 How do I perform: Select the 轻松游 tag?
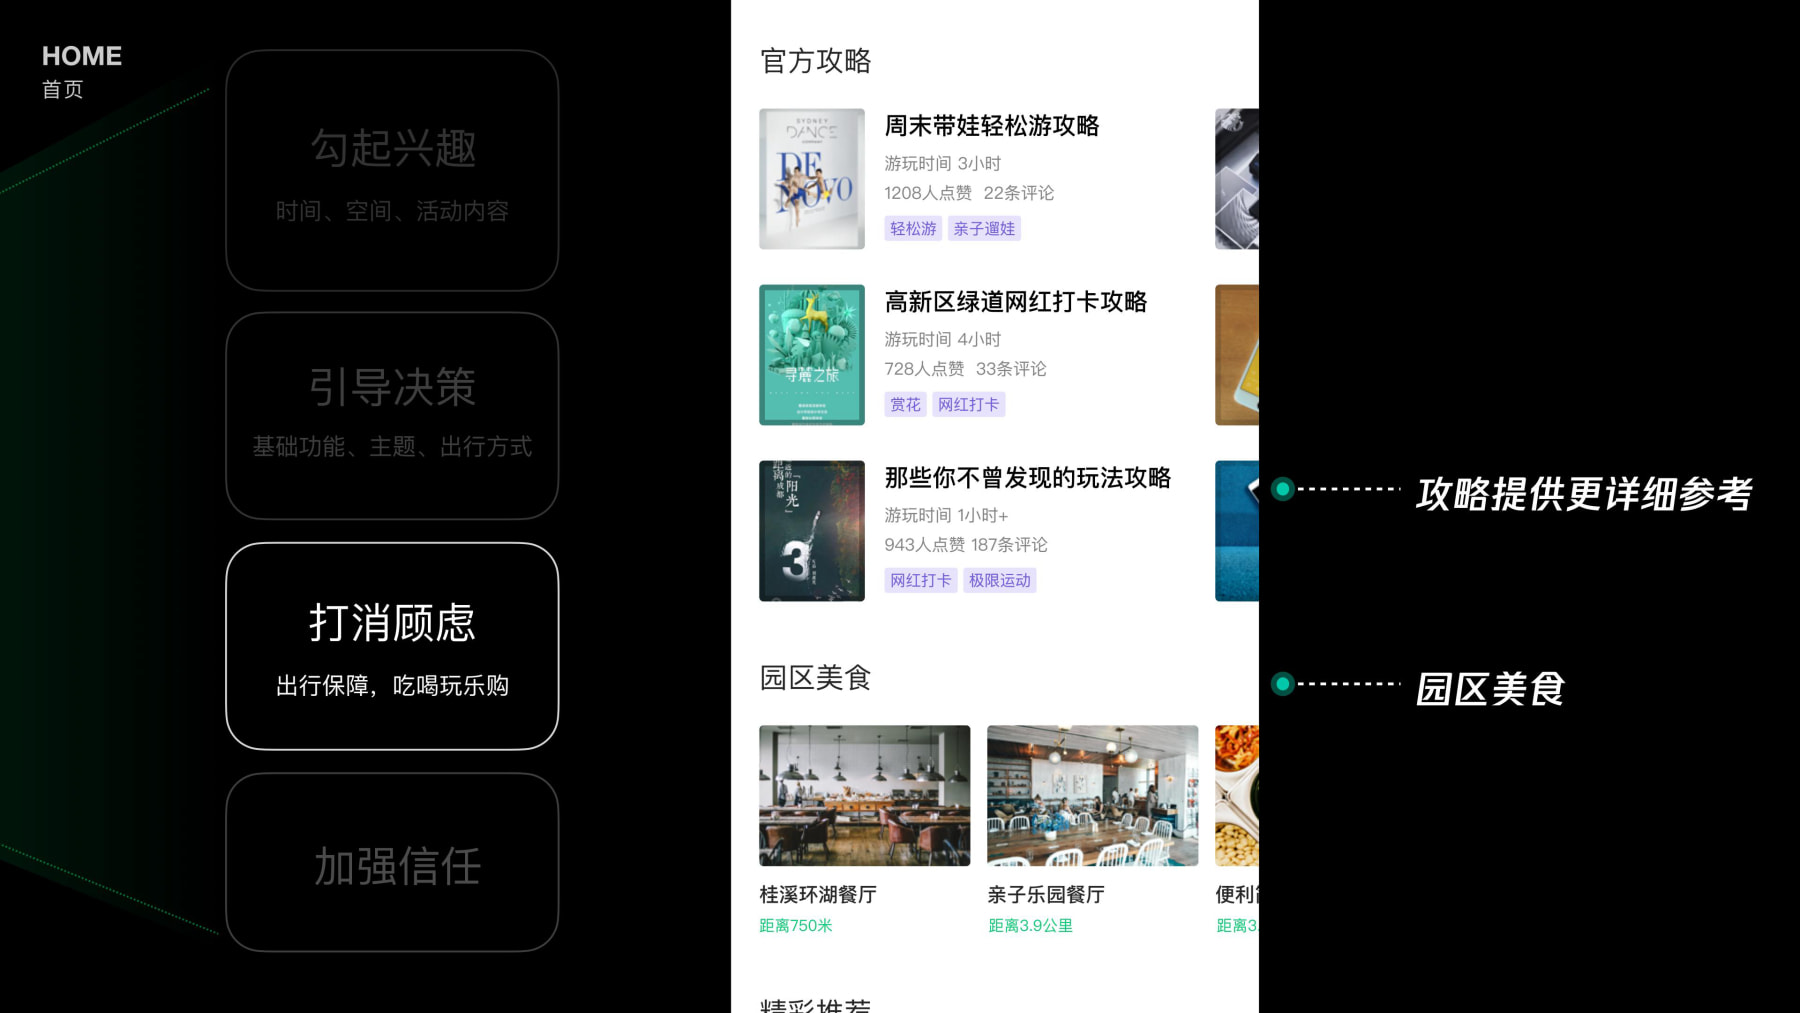pos(913,228)
